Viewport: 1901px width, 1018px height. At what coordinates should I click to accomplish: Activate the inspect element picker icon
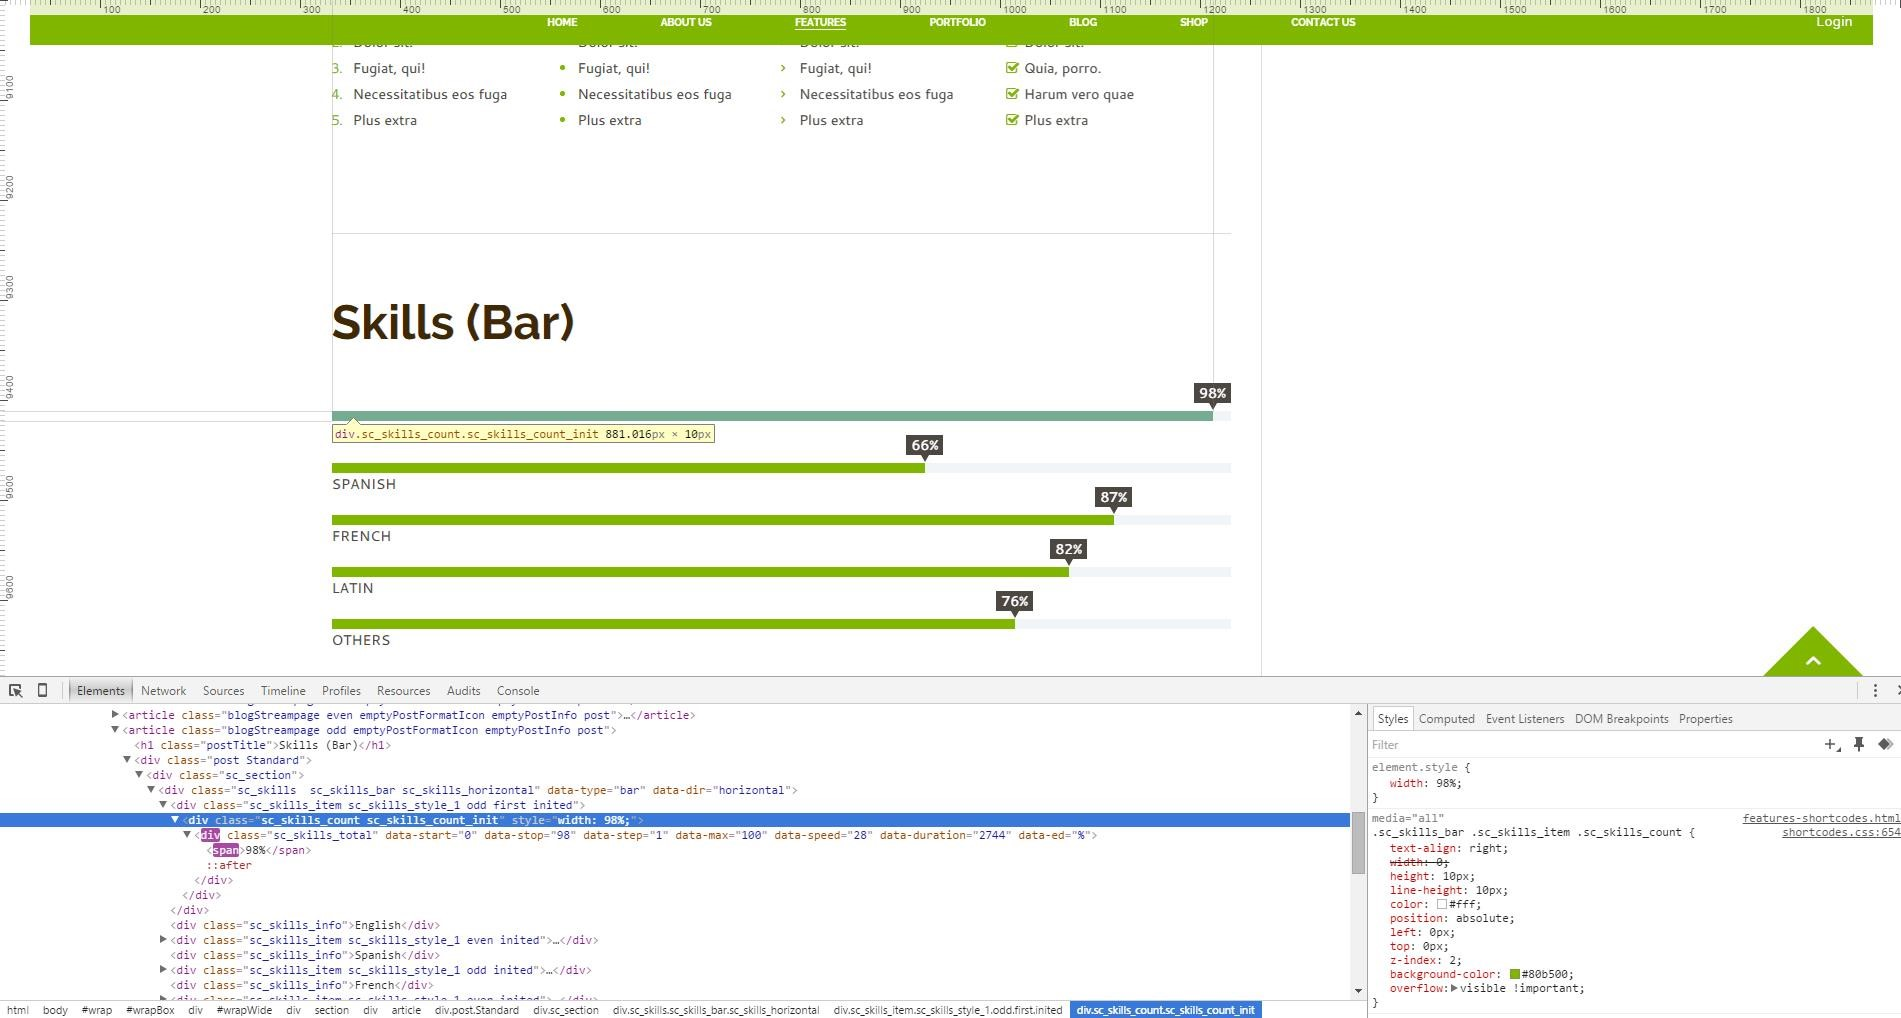[x=16, y=690]
